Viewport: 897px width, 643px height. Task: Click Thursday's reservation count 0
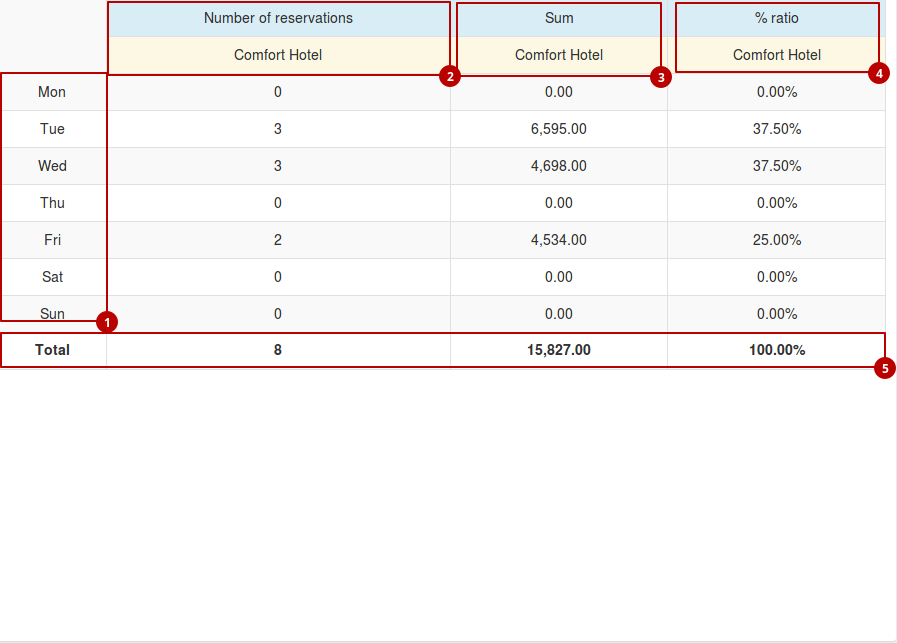pyautogui.click(x=277, y=203)
